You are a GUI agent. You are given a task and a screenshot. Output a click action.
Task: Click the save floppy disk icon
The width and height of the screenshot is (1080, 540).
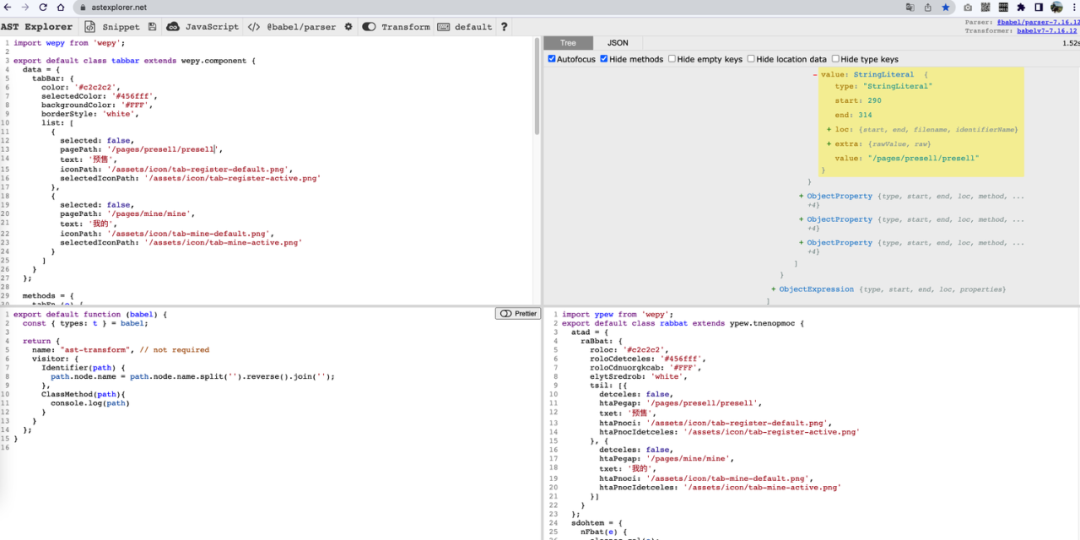(152, 27)
